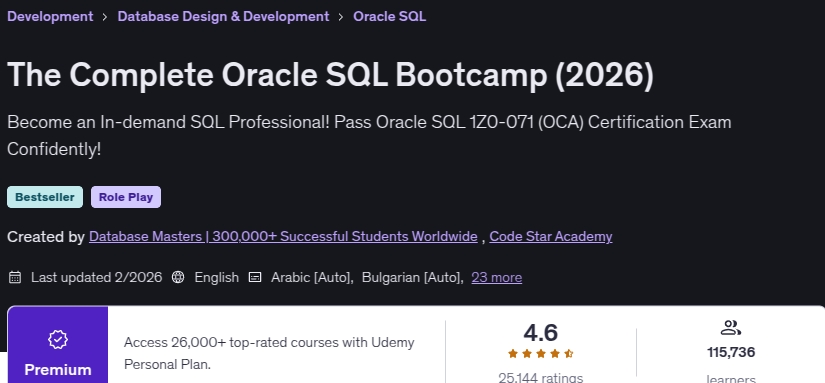The image size is (825, 383).
Task: Click the star rating row
Action: [x=540, y=354]
